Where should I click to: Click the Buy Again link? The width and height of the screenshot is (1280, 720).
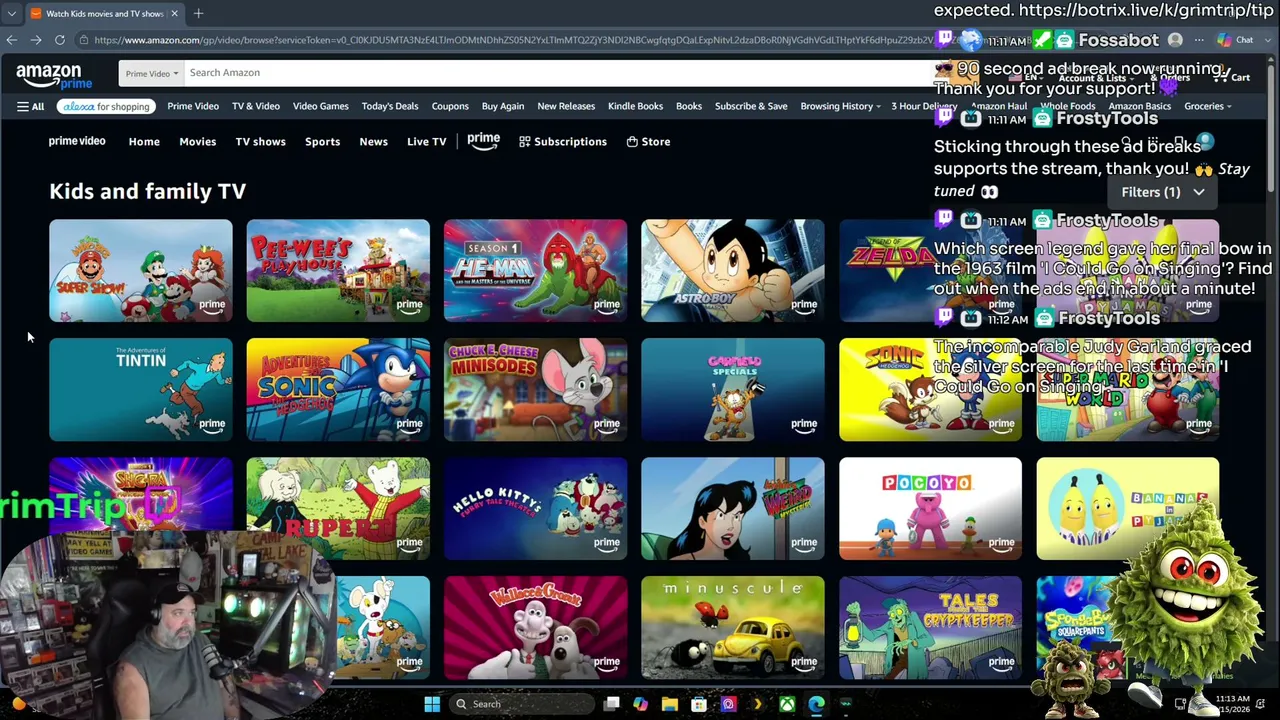503,106
